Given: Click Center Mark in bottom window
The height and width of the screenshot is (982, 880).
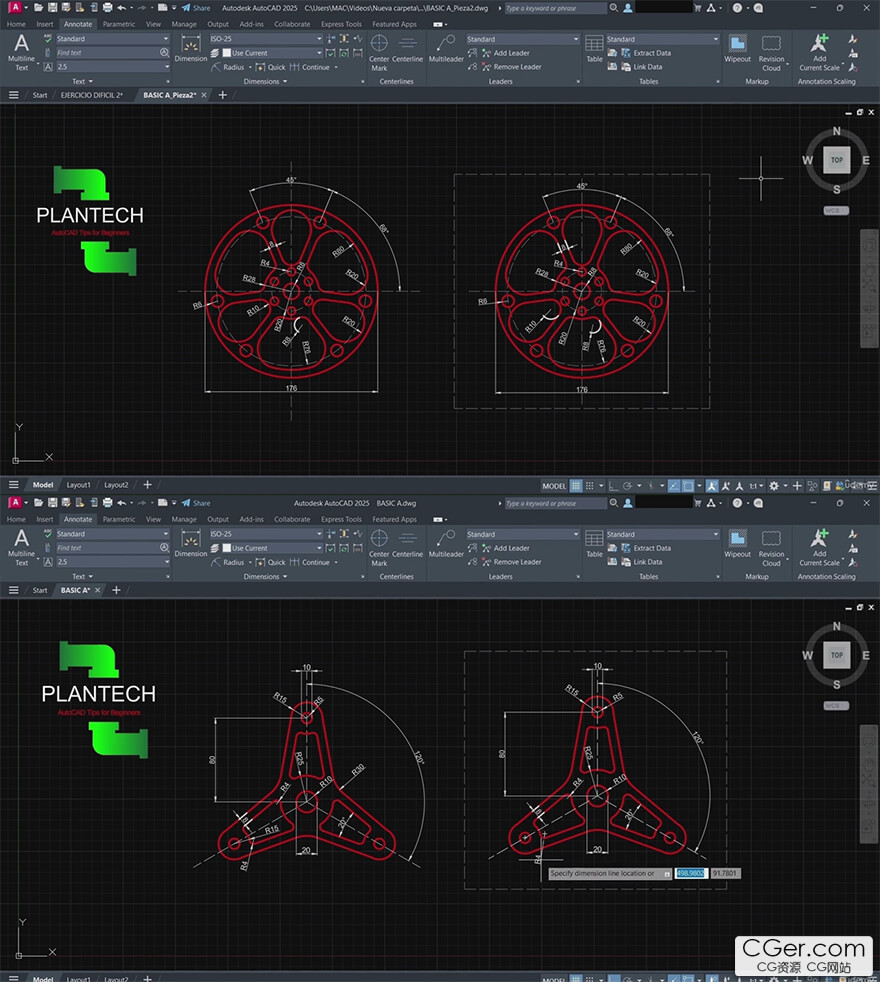Looking at the screenshot, I should click(x=379, y=547).
